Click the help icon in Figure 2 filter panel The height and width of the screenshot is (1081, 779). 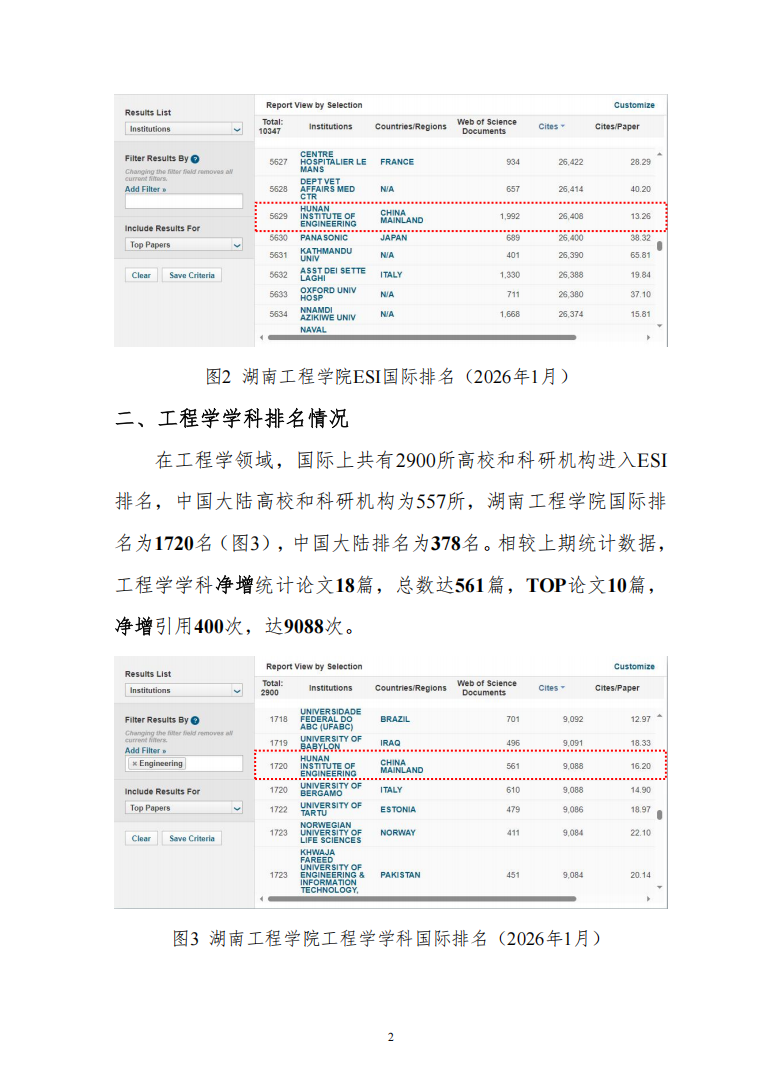point(195,159)
